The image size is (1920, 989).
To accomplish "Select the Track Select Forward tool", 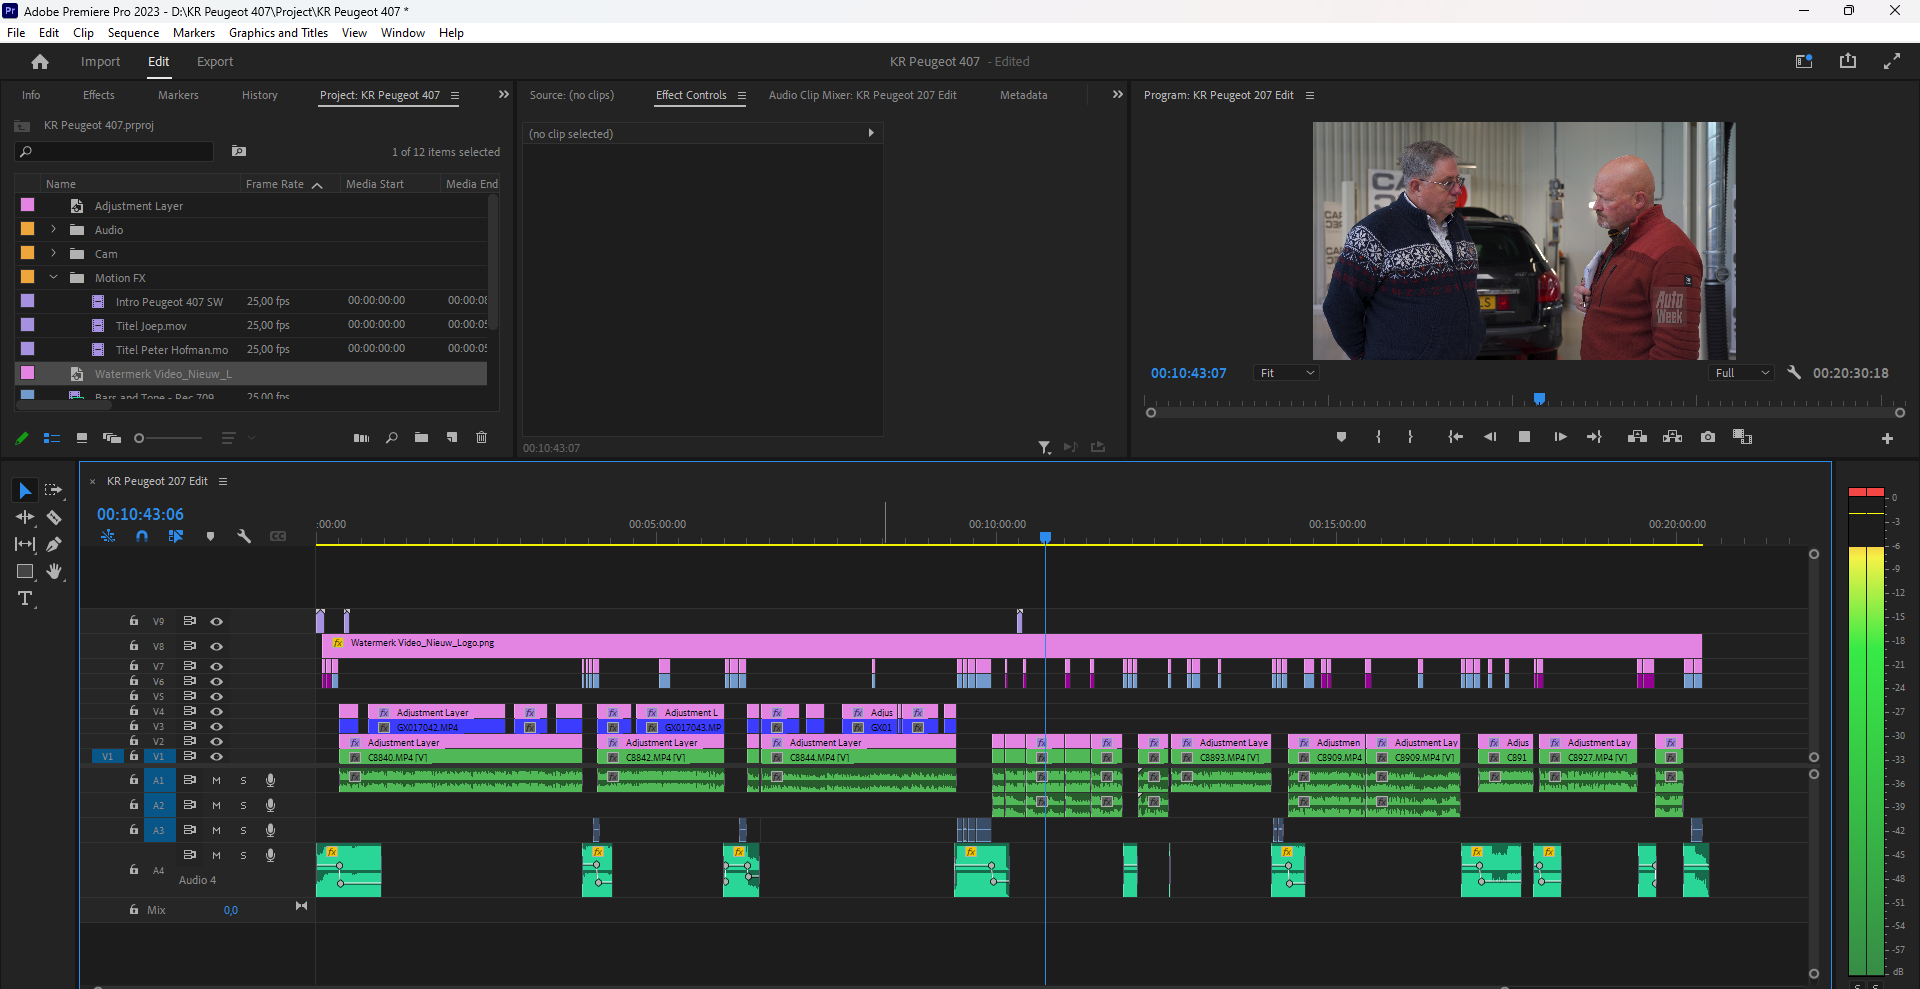I will (54, 490).
